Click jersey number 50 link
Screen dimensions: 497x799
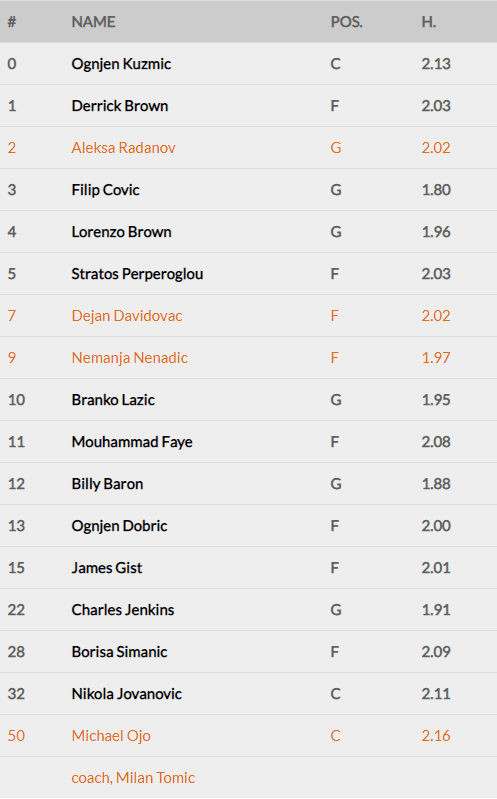pos(16,736)
